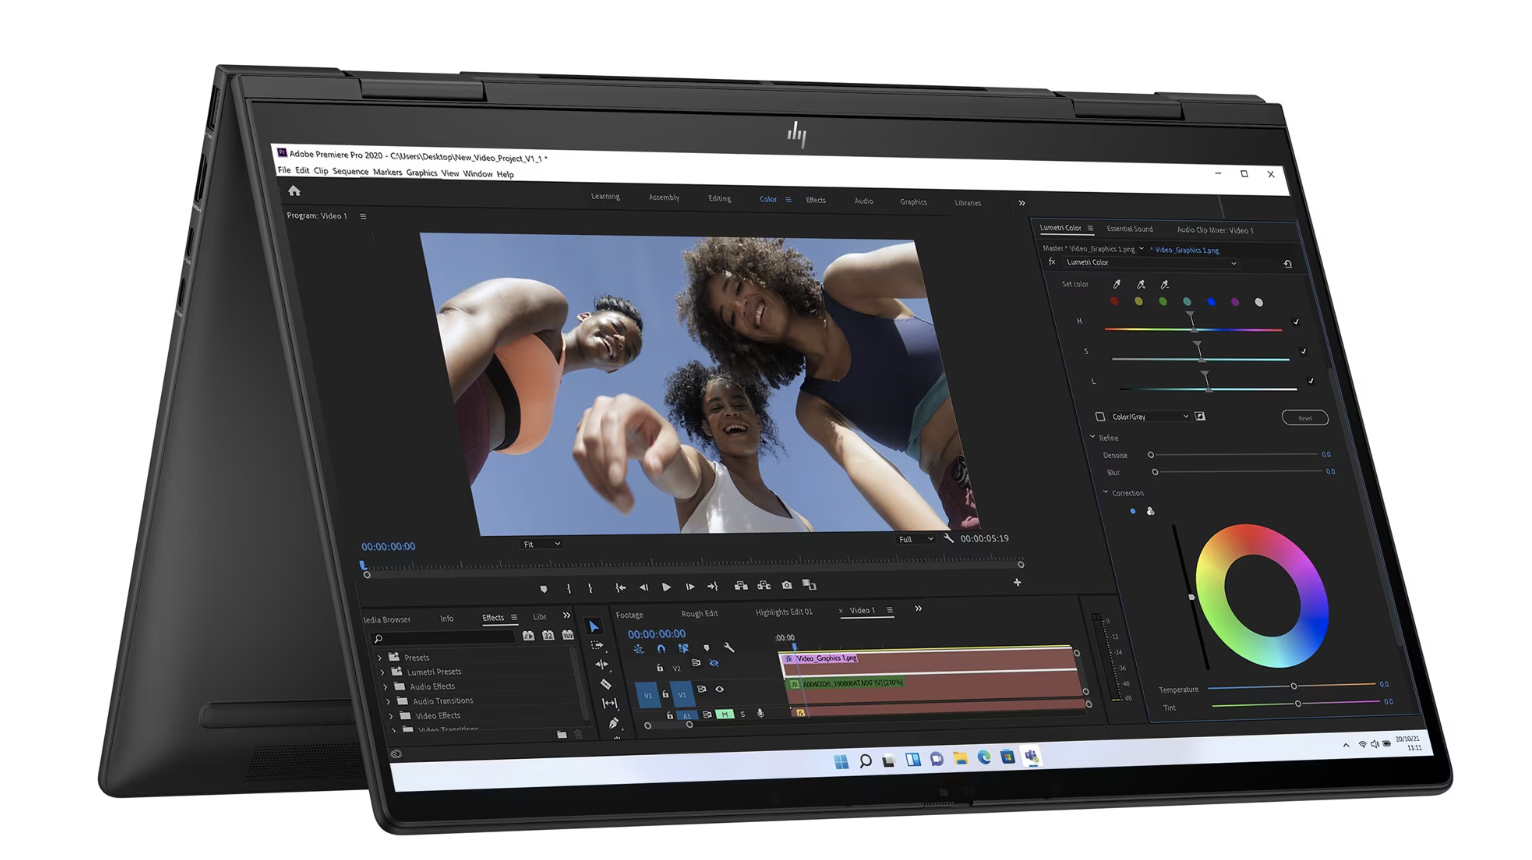
Task: Collapse the Refine section
Action: pyautogui.click(x=1093, y=437)
